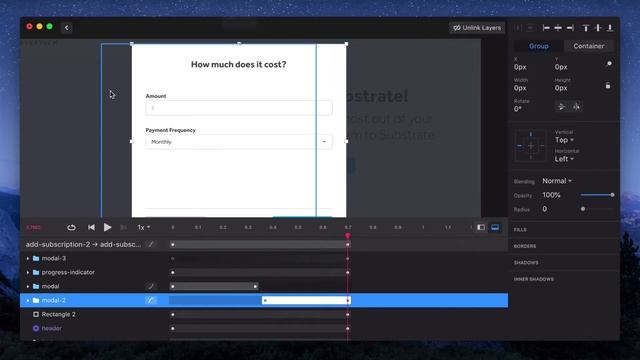This screenshot has width=640, height=360.
Task: Play the animation
Action: click(107, 227)
